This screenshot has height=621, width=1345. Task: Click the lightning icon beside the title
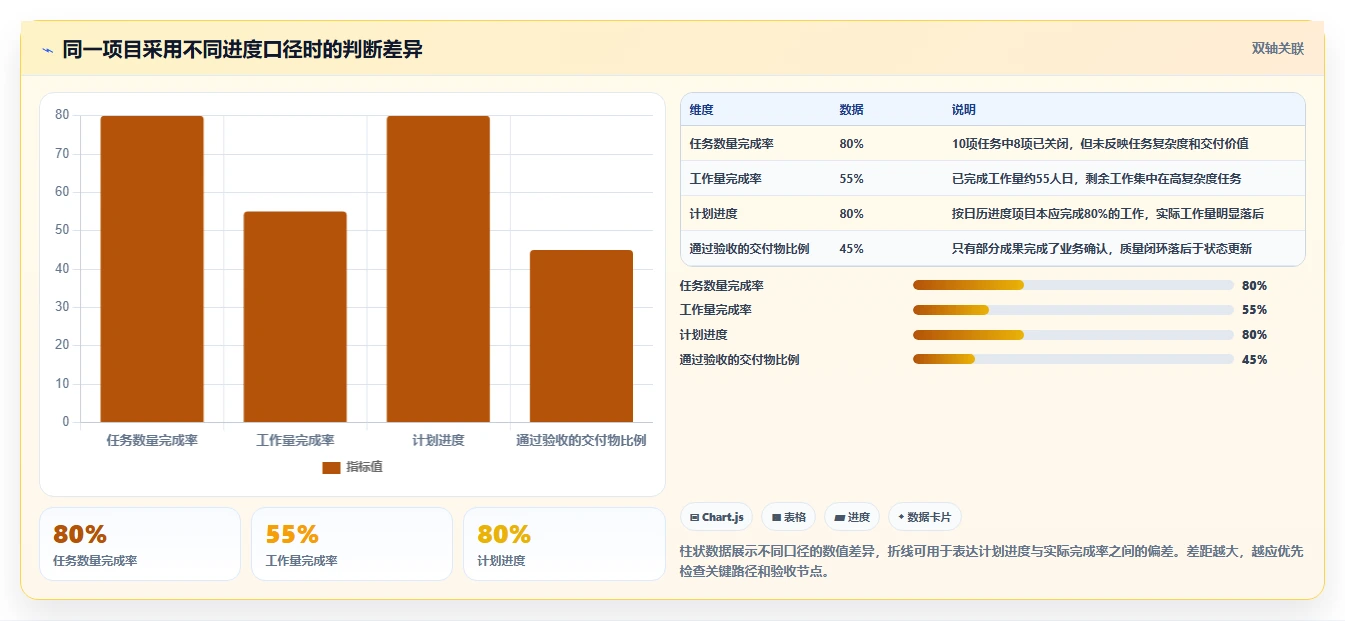(47, 50)
